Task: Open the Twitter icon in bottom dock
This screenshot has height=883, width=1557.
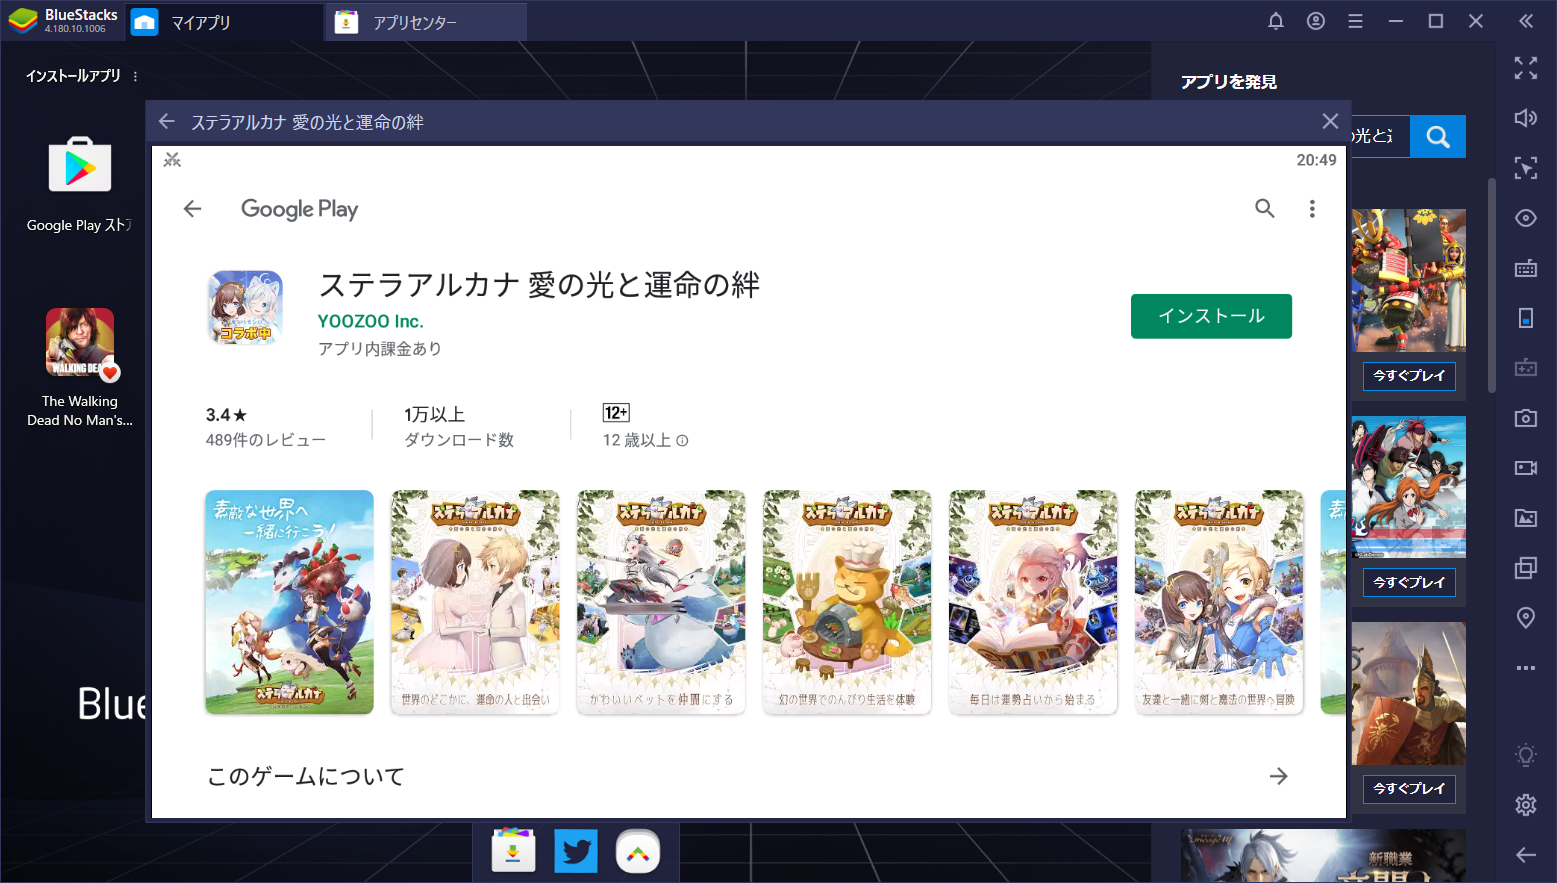Action: [576, 852]
